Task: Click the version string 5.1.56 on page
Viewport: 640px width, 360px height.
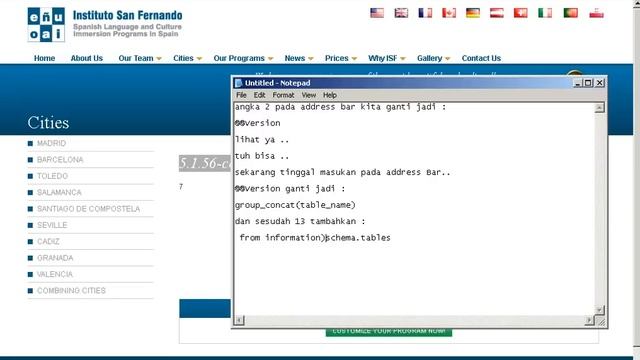Action: pos(205,163)
